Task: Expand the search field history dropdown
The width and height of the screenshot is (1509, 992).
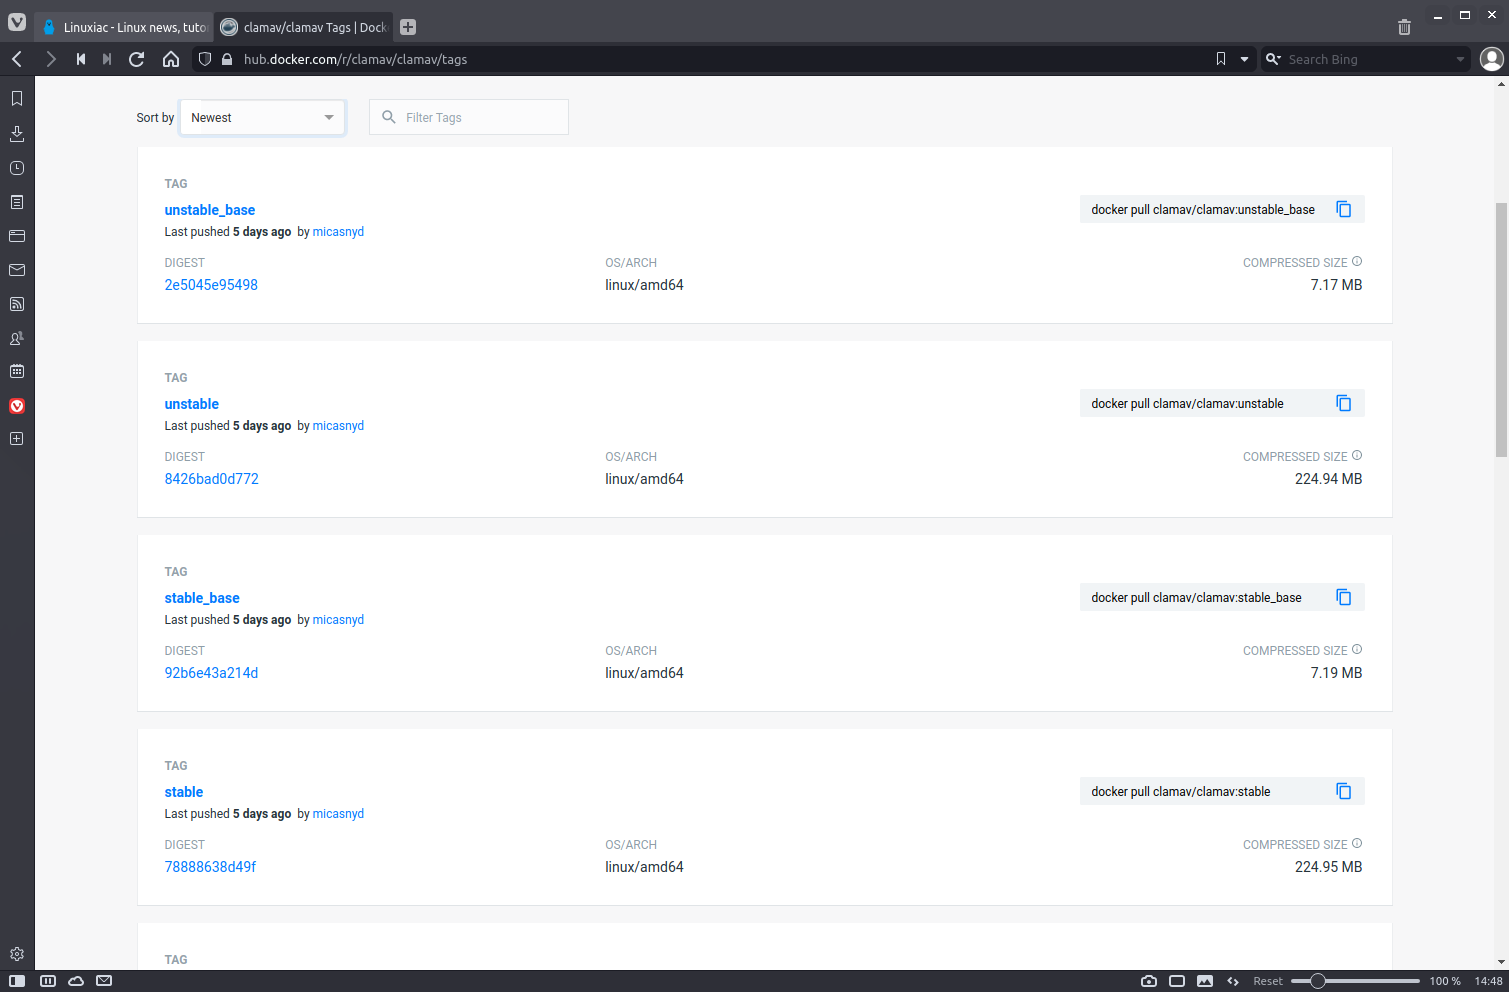Action: tap(1460, 59)
